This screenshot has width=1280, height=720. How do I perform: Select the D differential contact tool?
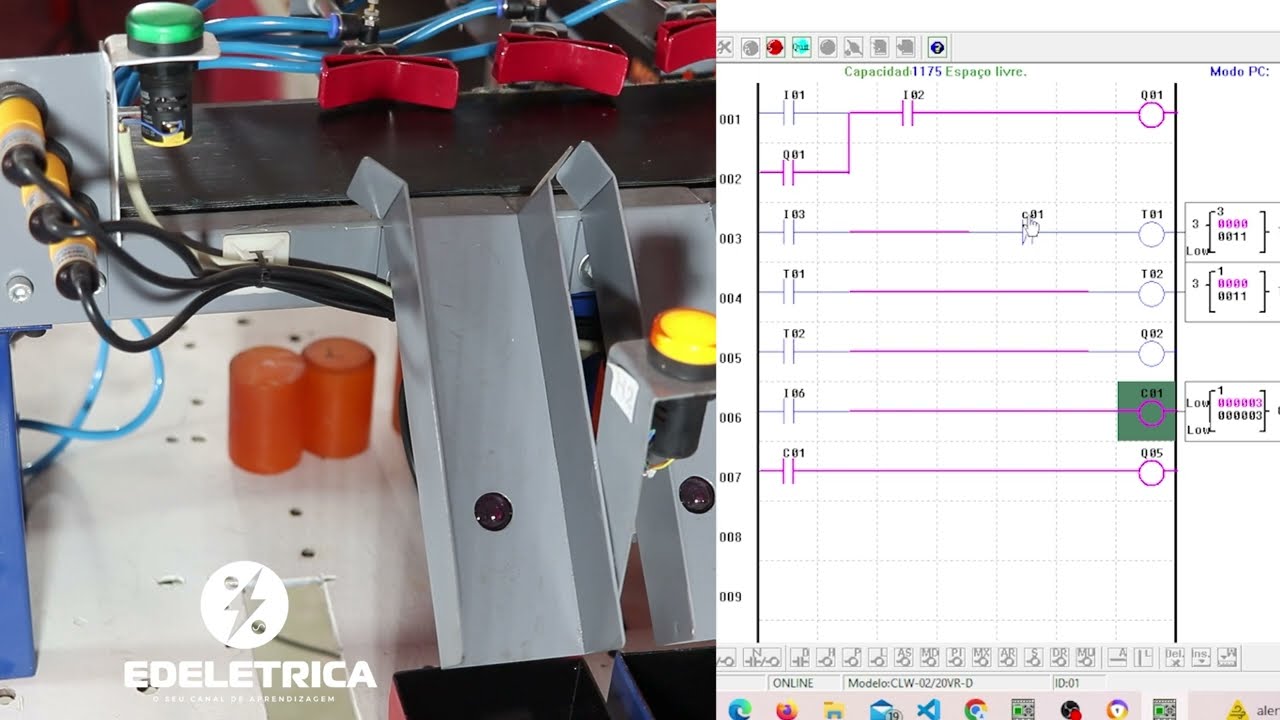tap(800, 658)
